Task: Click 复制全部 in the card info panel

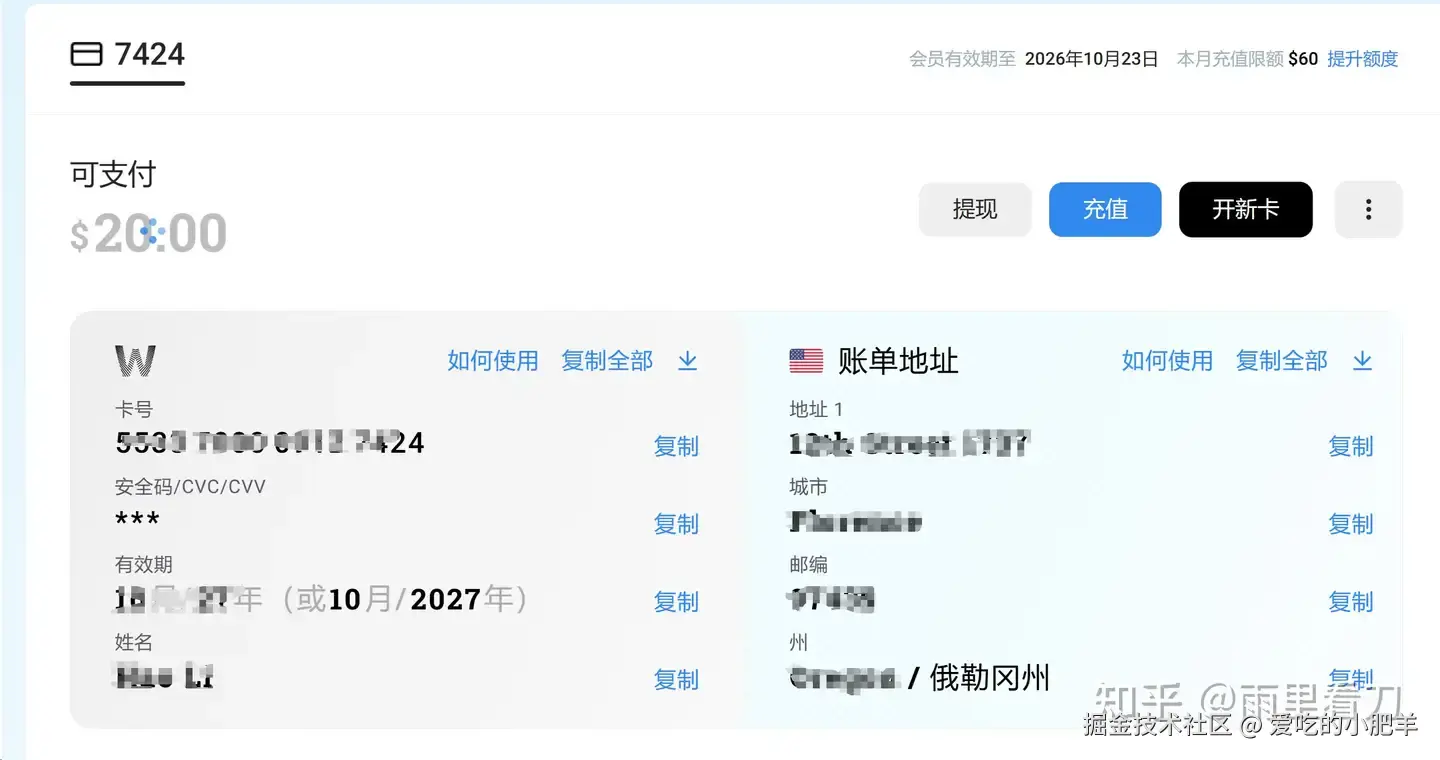Action: coord(607,361)
